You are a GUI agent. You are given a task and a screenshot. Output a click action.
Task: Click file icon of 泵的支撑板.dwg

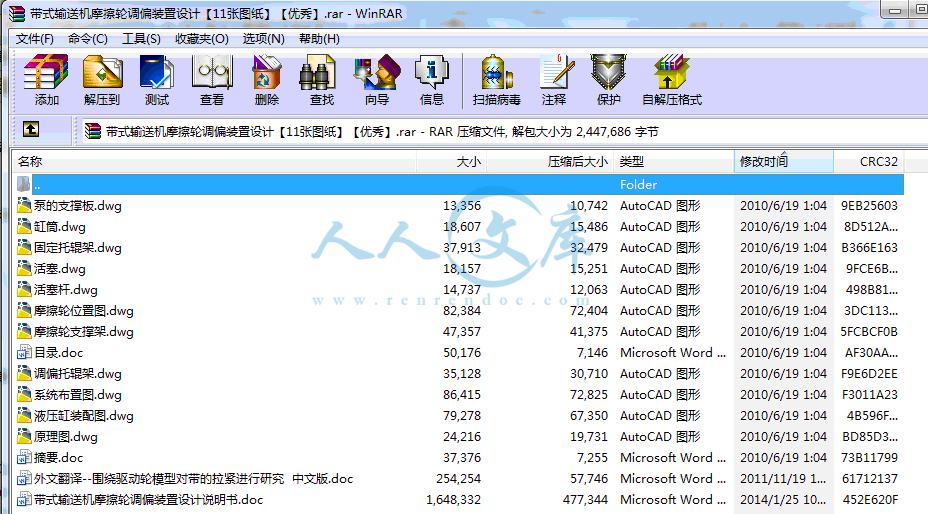(24, 205)
